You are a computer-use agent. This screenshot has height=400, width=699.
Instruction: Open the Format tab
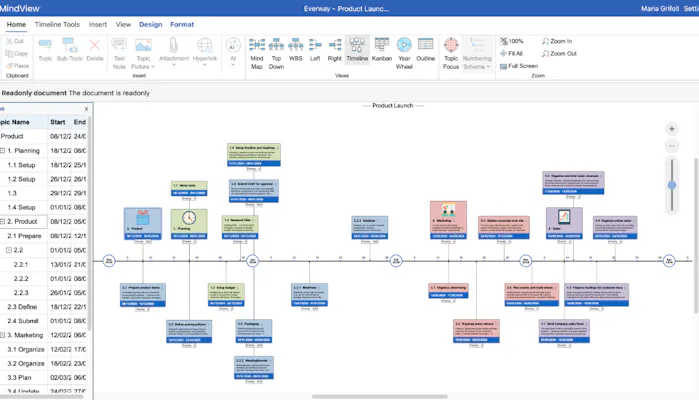point(182,25)
